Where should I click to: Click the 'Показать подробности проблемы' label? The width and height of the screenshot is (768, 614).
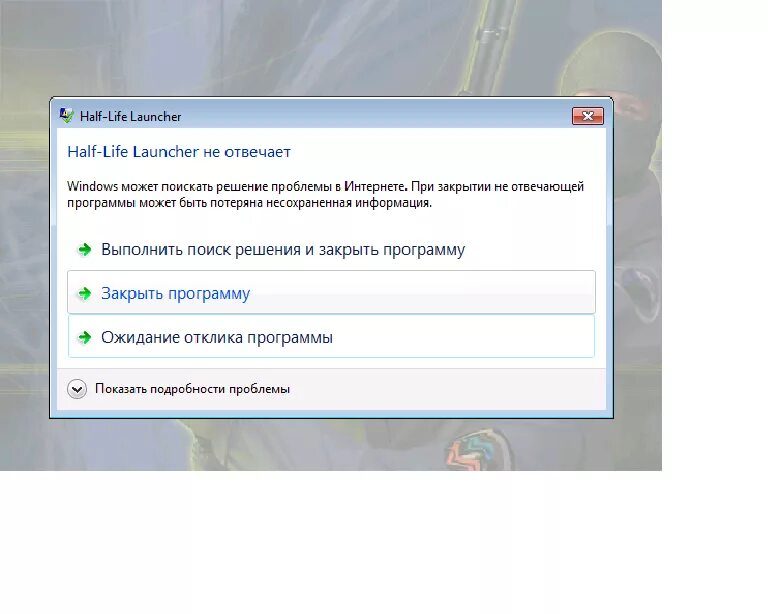(192, 389)
